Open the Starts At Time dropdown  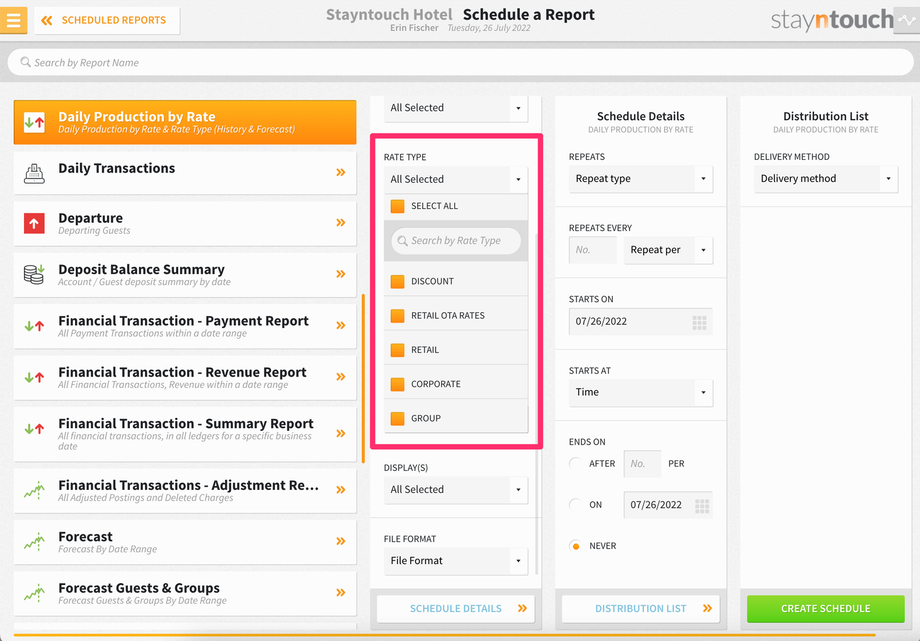(641, 392)
